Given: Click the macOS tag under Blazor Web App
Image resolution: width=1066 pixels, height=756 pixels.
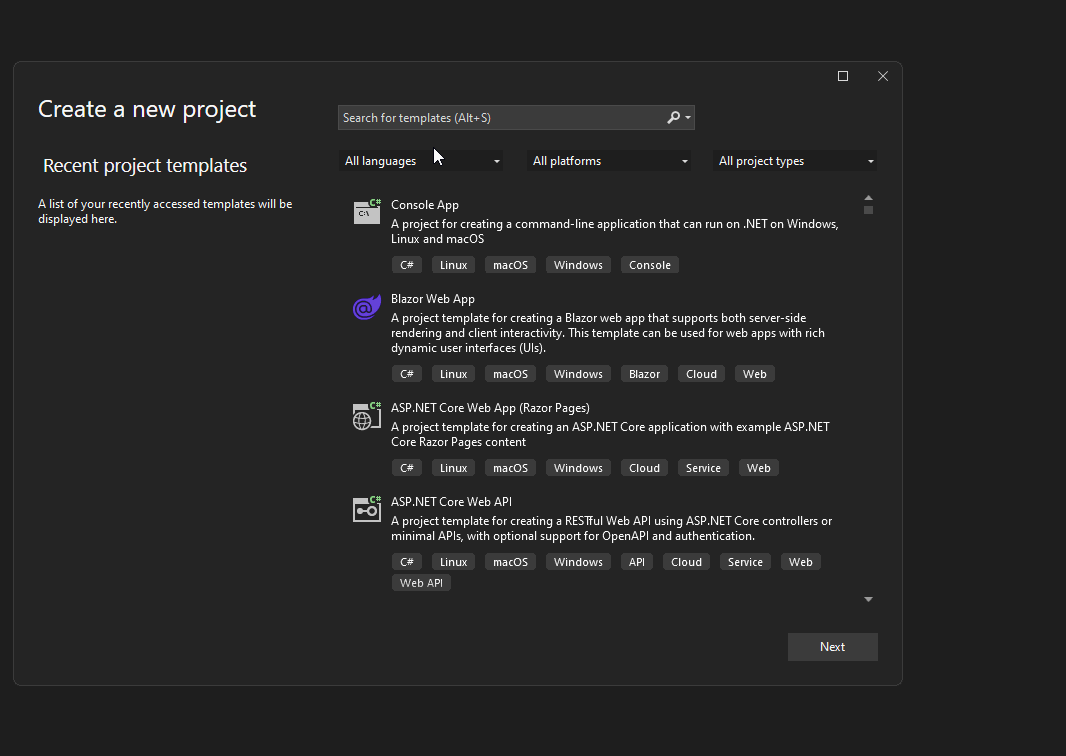Looking at the screenshot, I should [x=510, y=373].
